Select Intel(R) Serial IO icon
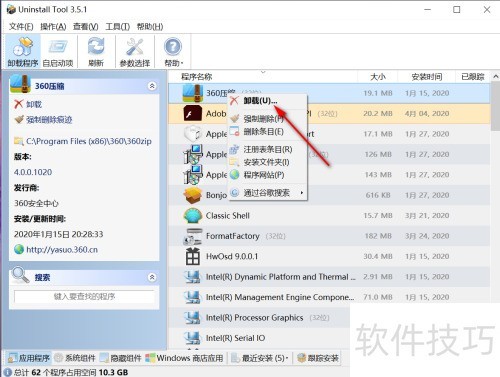This screenshot has height=377, width=500. (193, 338)
